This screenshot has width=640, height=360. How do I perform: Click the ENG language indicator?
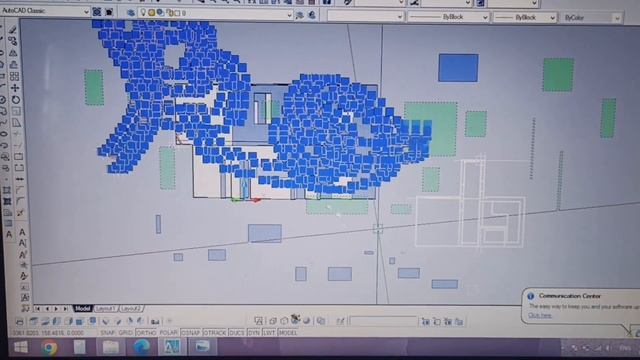pos(625,348)
